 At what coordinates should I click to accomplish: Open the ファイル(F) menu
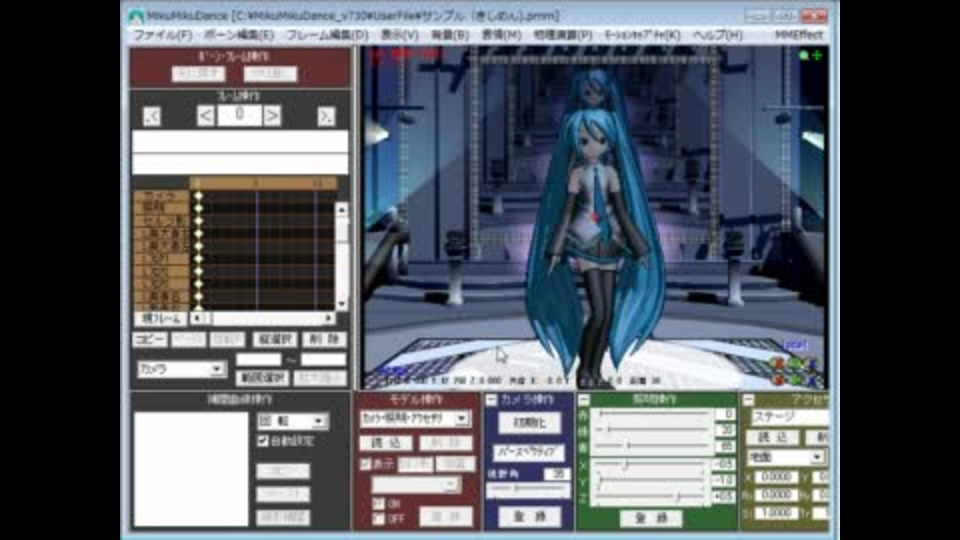163,35
